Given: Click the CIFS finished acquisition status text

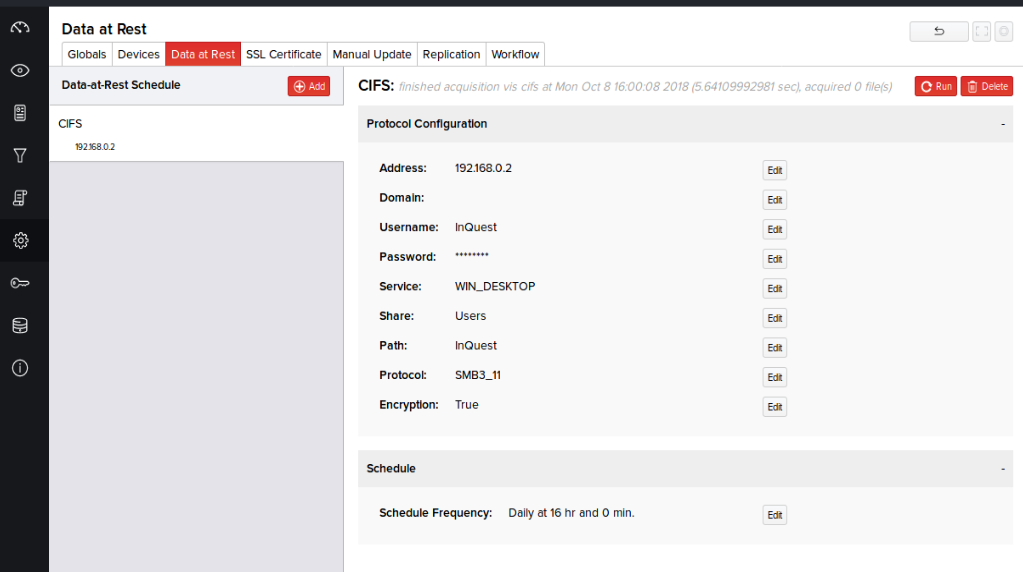Looking at the screenshot, I should (645, 87).
